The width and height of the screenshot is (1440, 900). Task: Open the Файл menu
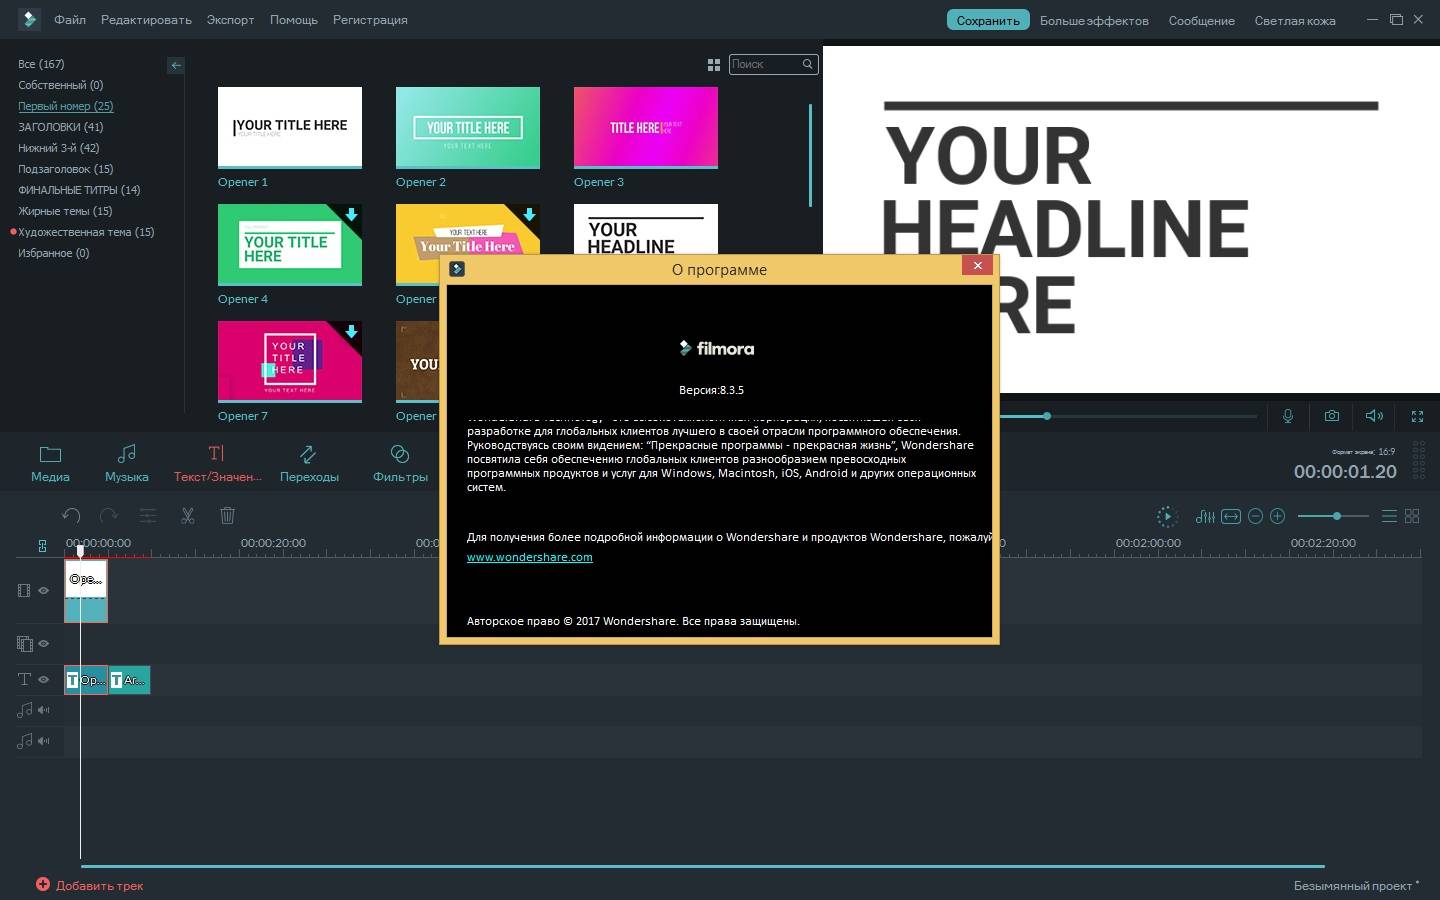[70, 20]
